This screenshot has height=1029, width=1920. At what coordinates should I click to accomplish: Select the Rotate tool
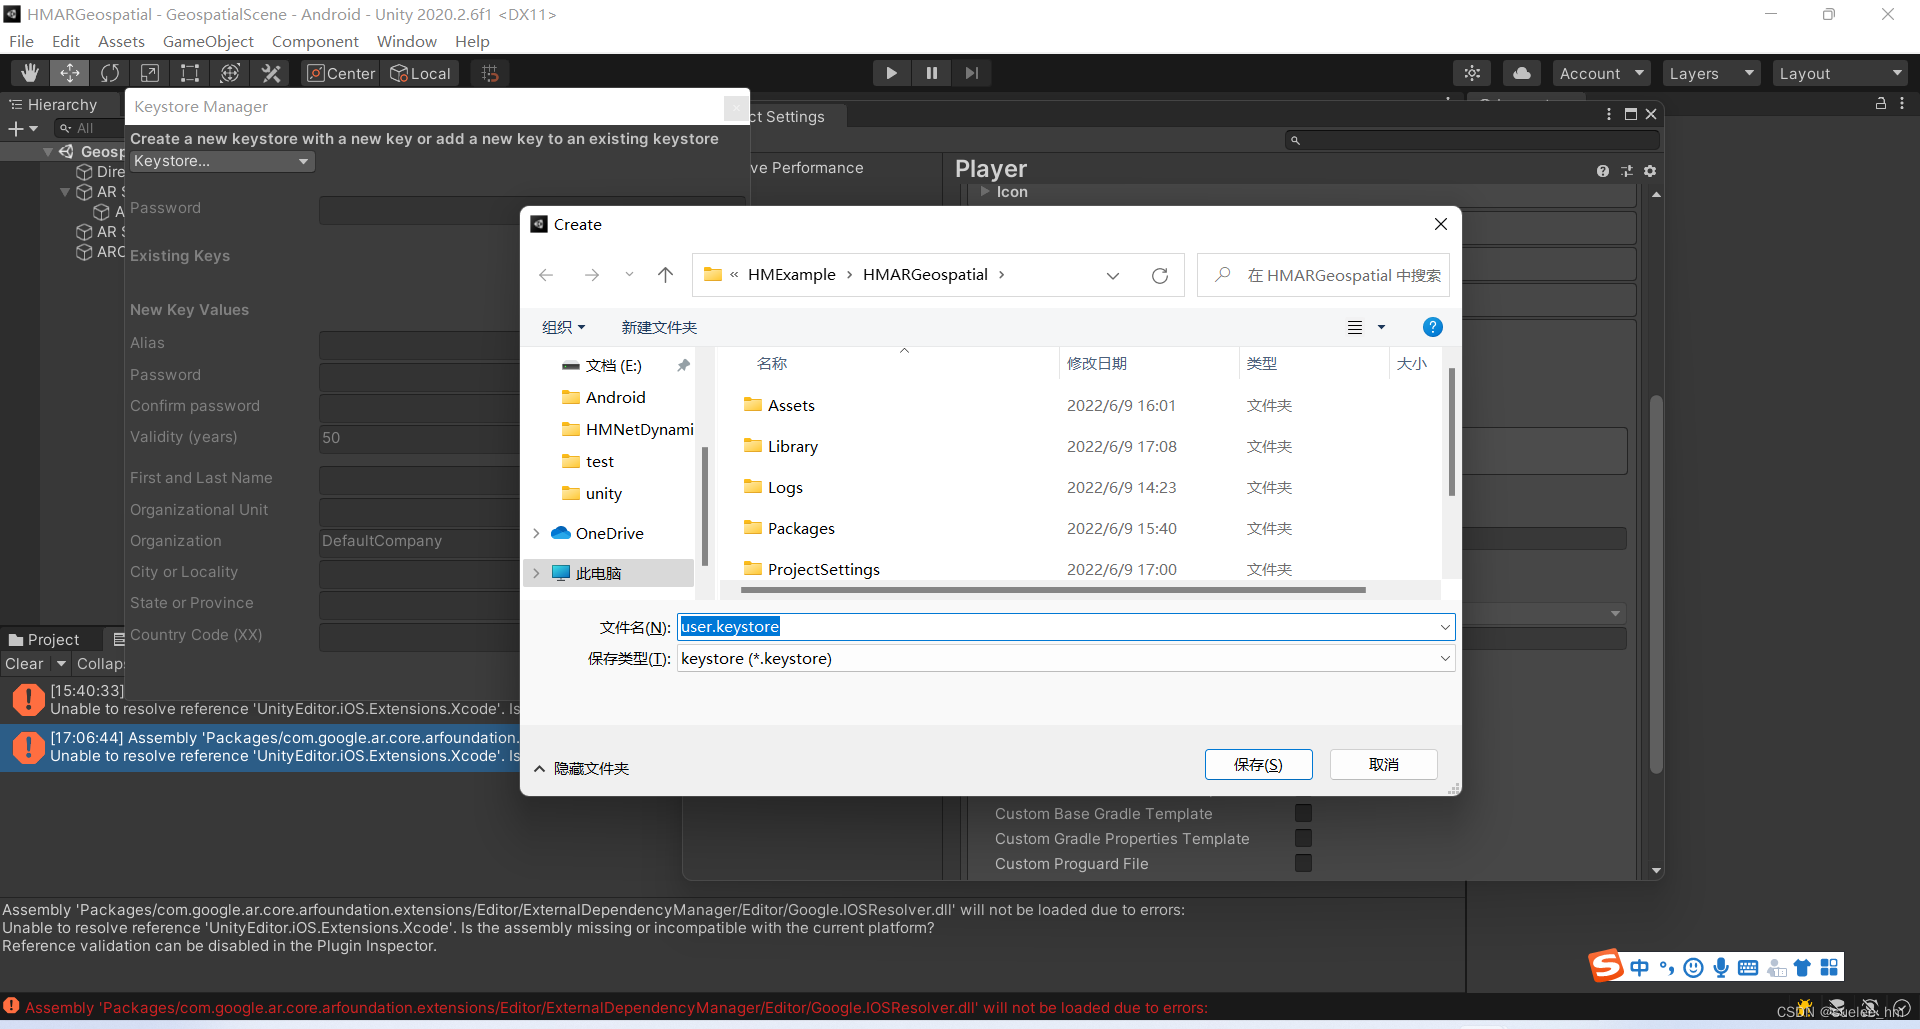click(x=110, y=73)
